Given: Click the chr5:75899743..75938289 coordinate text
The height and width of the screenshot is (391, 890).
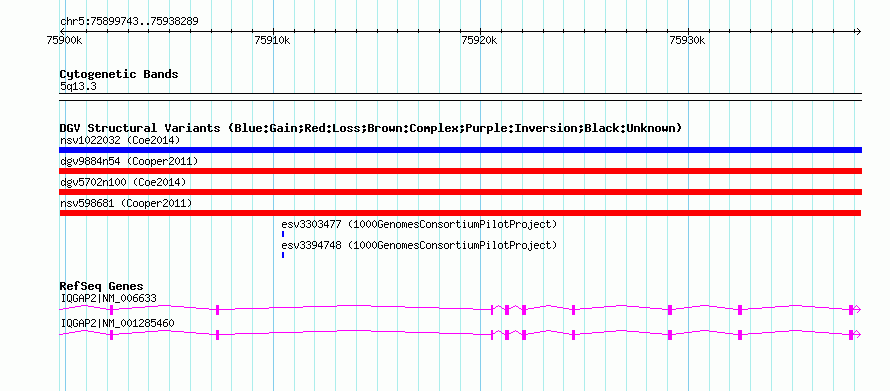Looking at the screenshot, I should (129, 22).
